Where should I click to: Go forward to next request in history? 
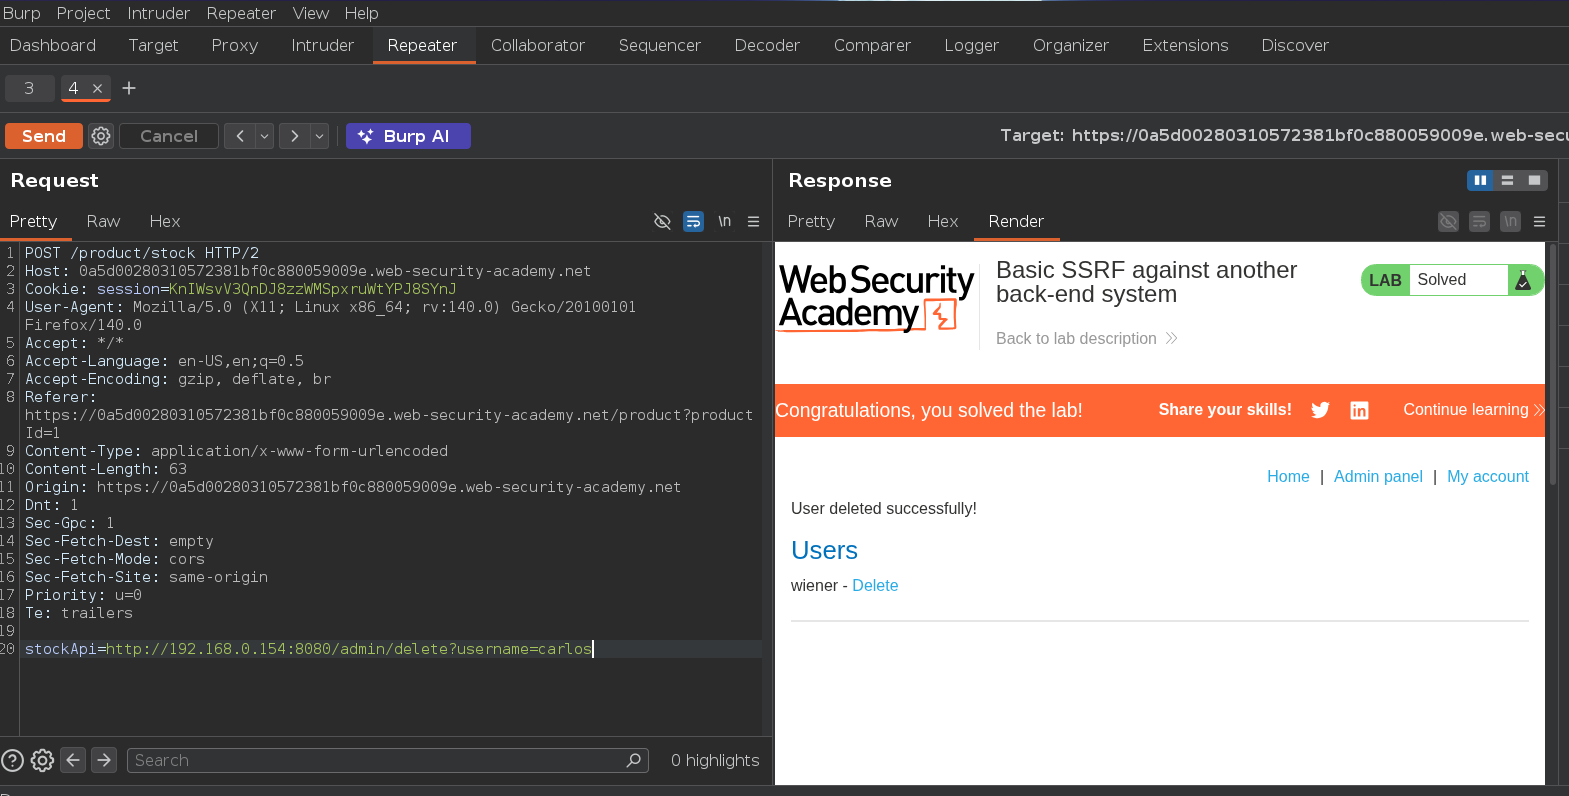294,136
